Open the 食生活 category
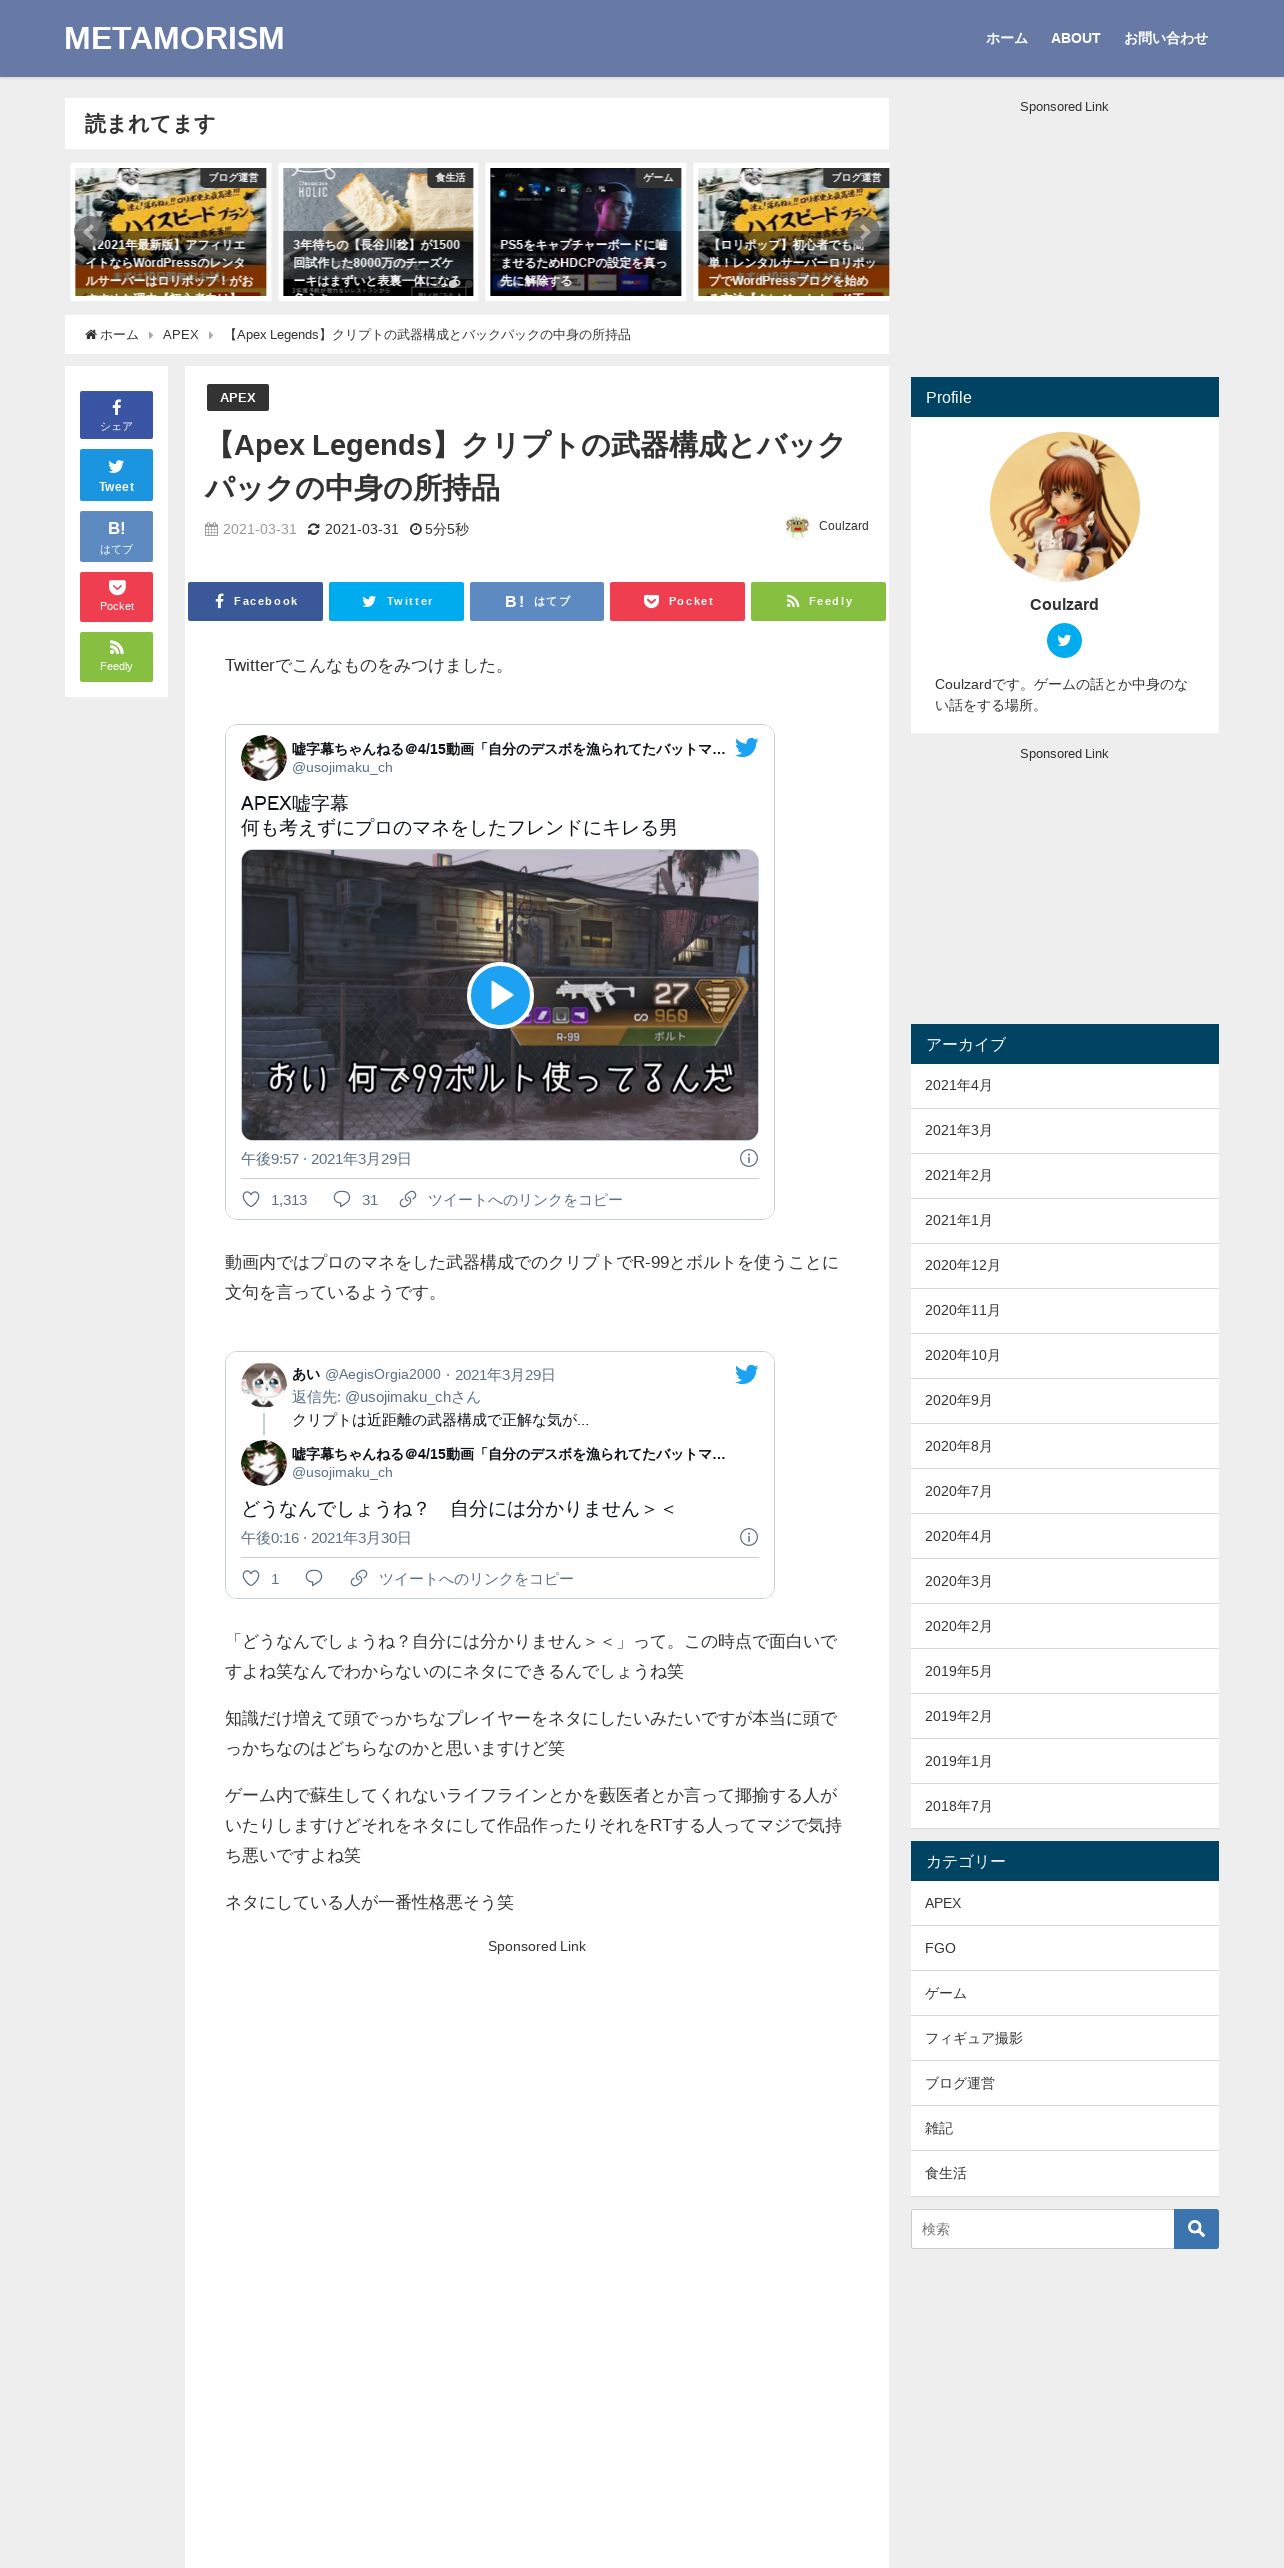The height and width of the screenshot is (2568, 1284). coord(1064,2173)
